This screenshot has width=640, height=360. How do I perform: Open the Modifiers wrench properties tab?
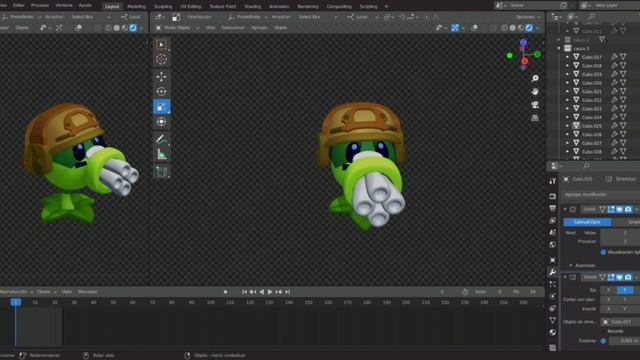pos(553,272)
